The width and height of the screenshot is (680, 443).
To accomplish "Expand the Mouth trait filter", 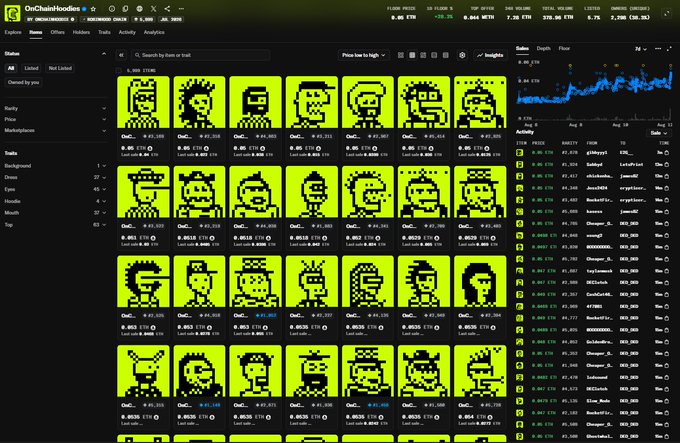I will click(55, 213).
